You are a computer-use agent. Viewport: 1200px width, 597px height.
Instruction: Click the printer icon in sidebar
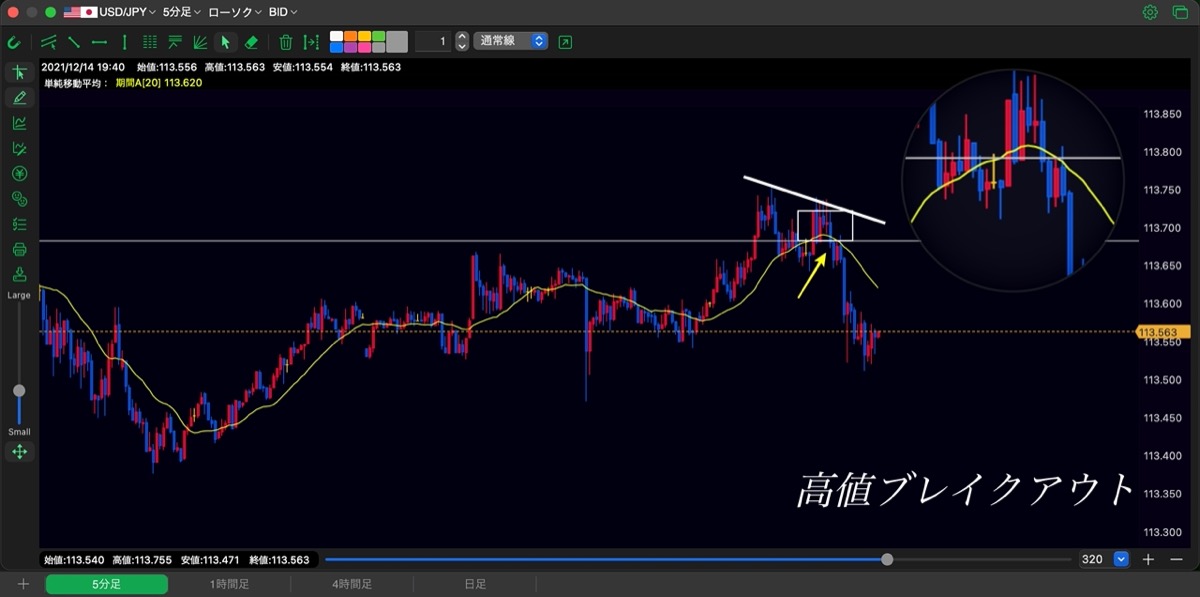pyautogui.click(x=19, y=249)
